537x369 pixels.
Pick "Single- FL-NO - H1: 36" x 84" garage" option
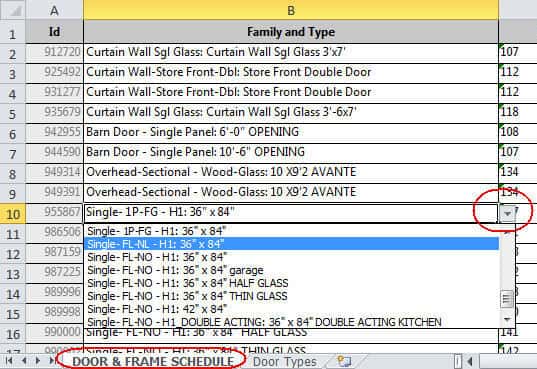point(291,270)
